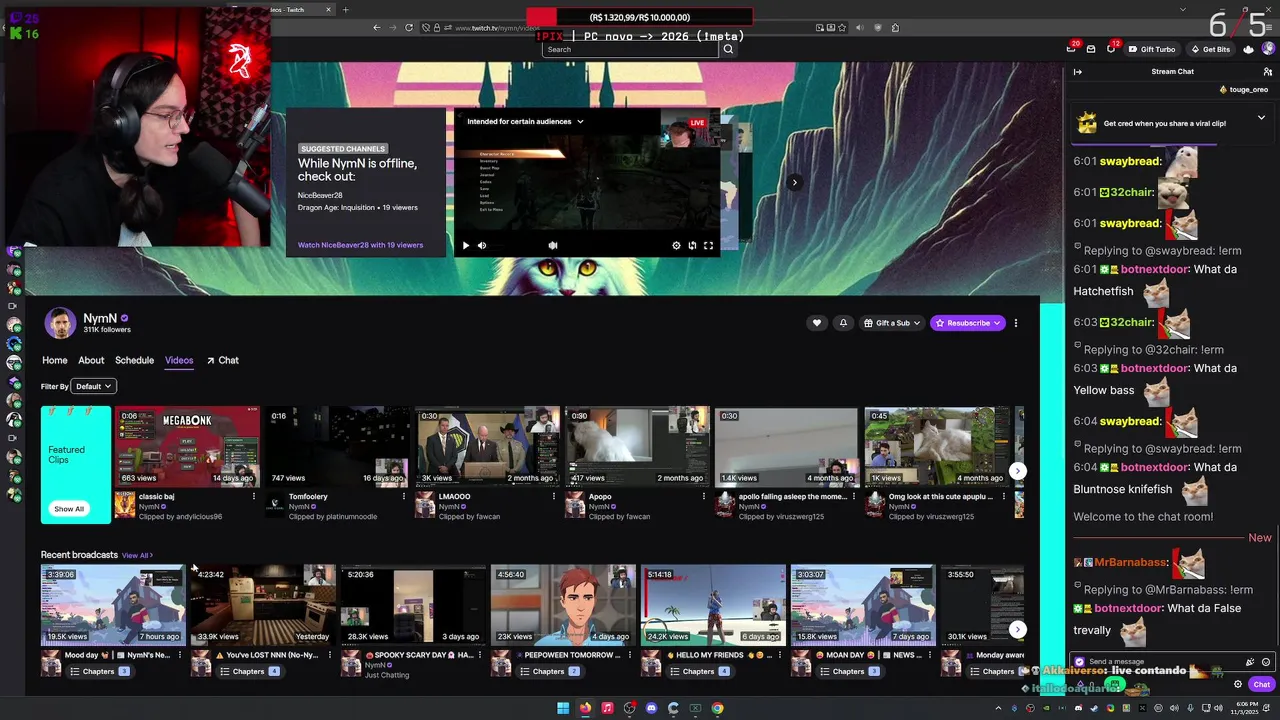Expand Chapters for 'MOAN DAY' broadcast
Viewport: 1280px width, 720px height.
tap(849, 671)
